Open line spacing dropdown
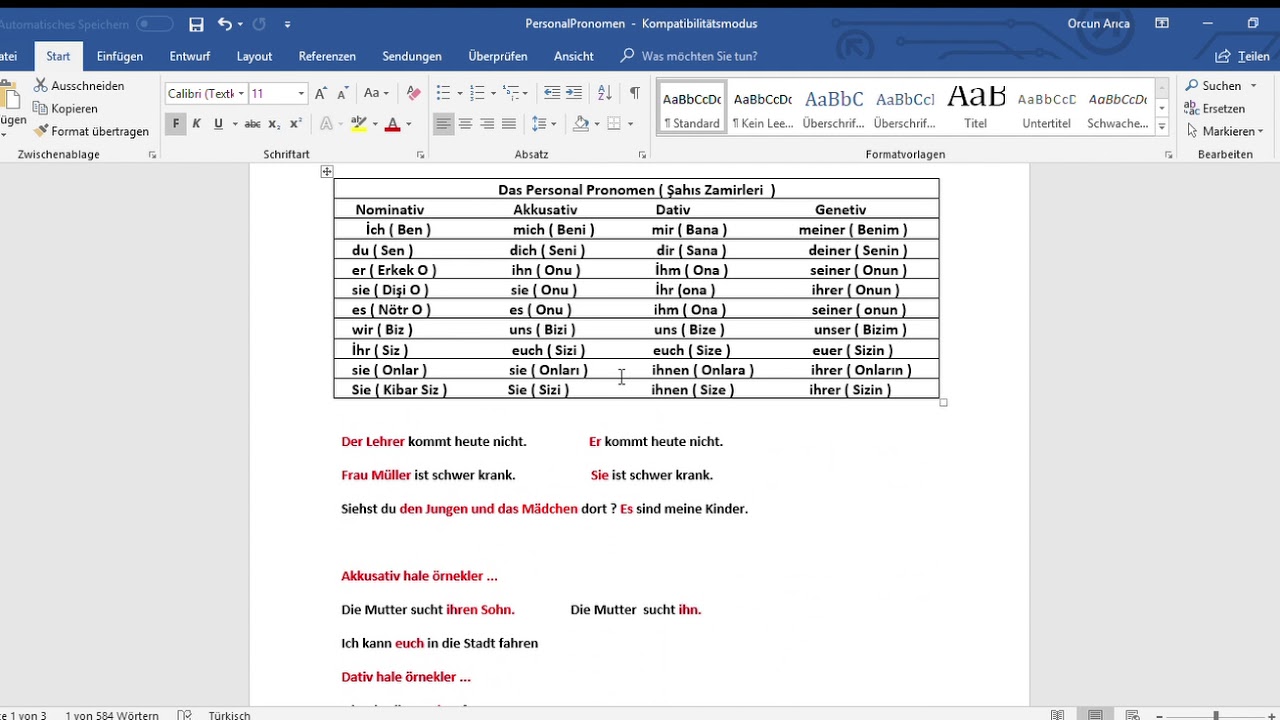 pyautogui.click(x=544, y=124)
